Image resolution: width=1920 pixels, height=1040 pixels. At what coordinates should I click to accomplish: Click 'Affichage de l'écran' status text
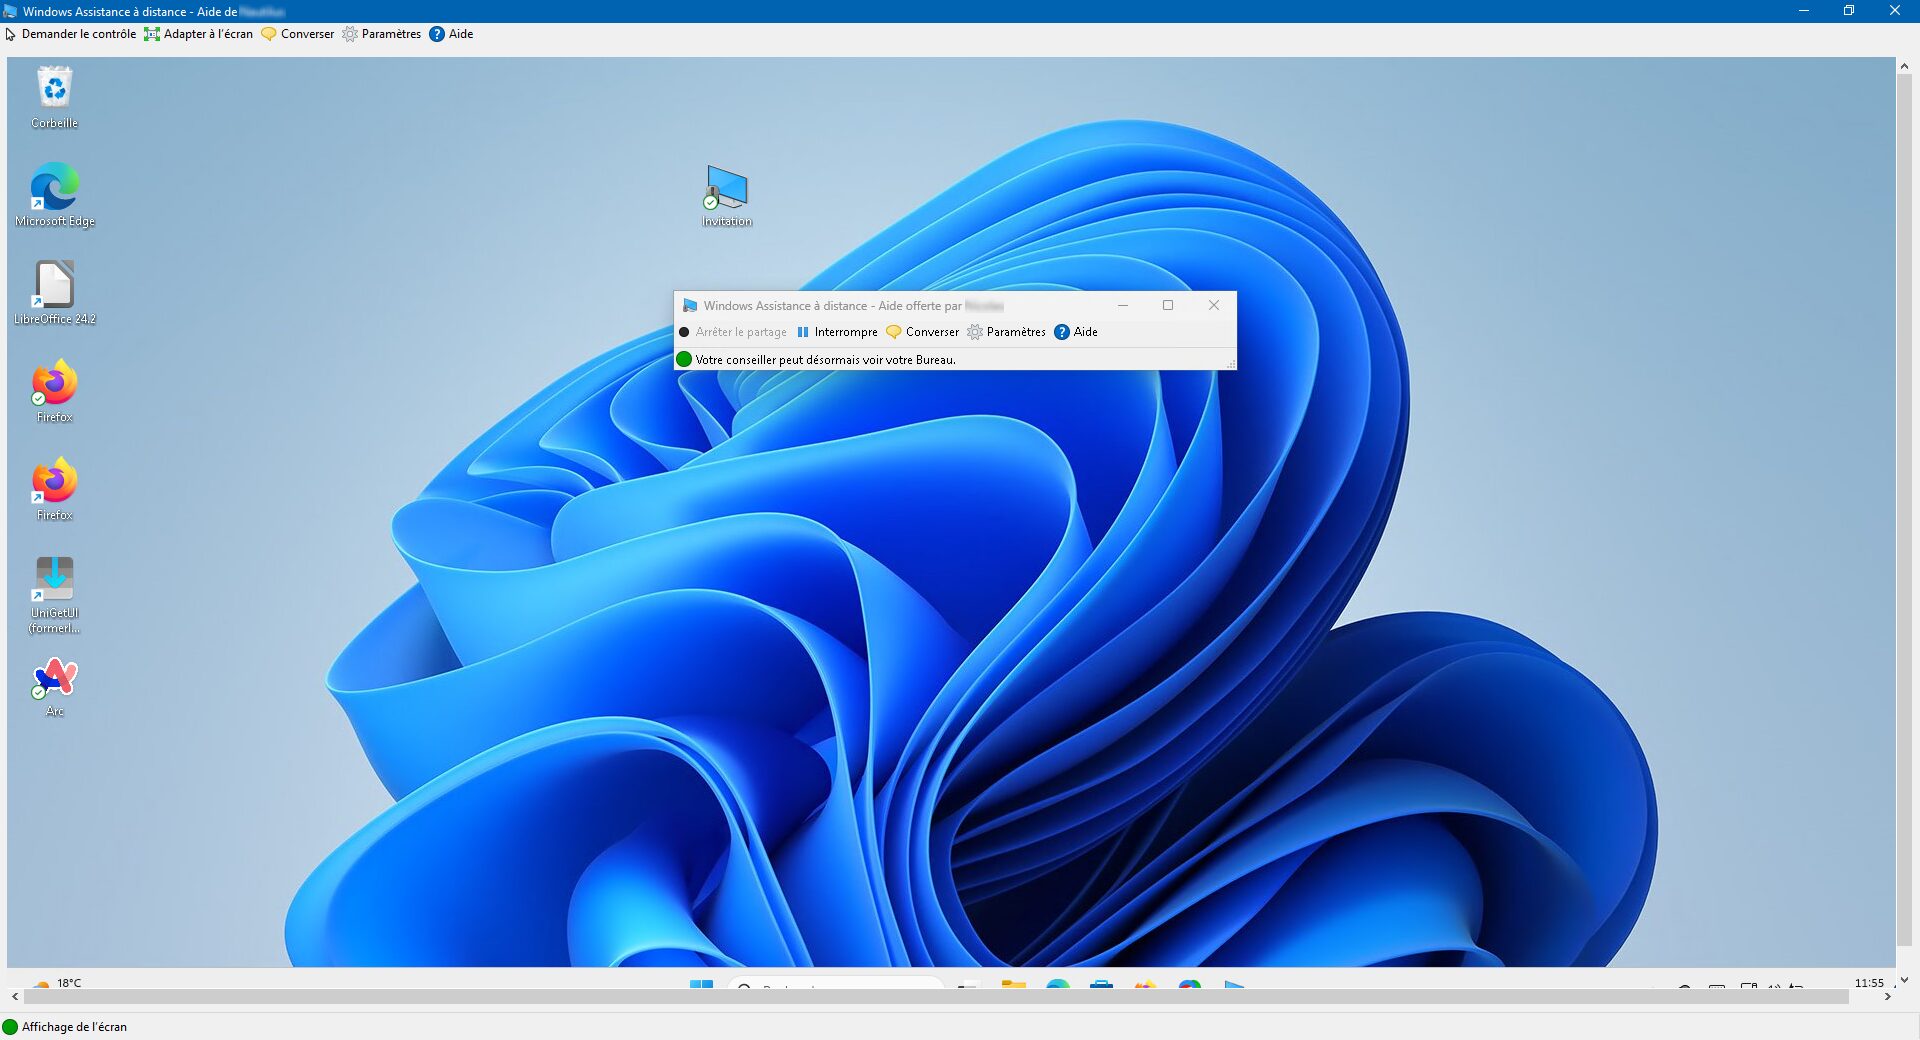tap(74, 1027)
